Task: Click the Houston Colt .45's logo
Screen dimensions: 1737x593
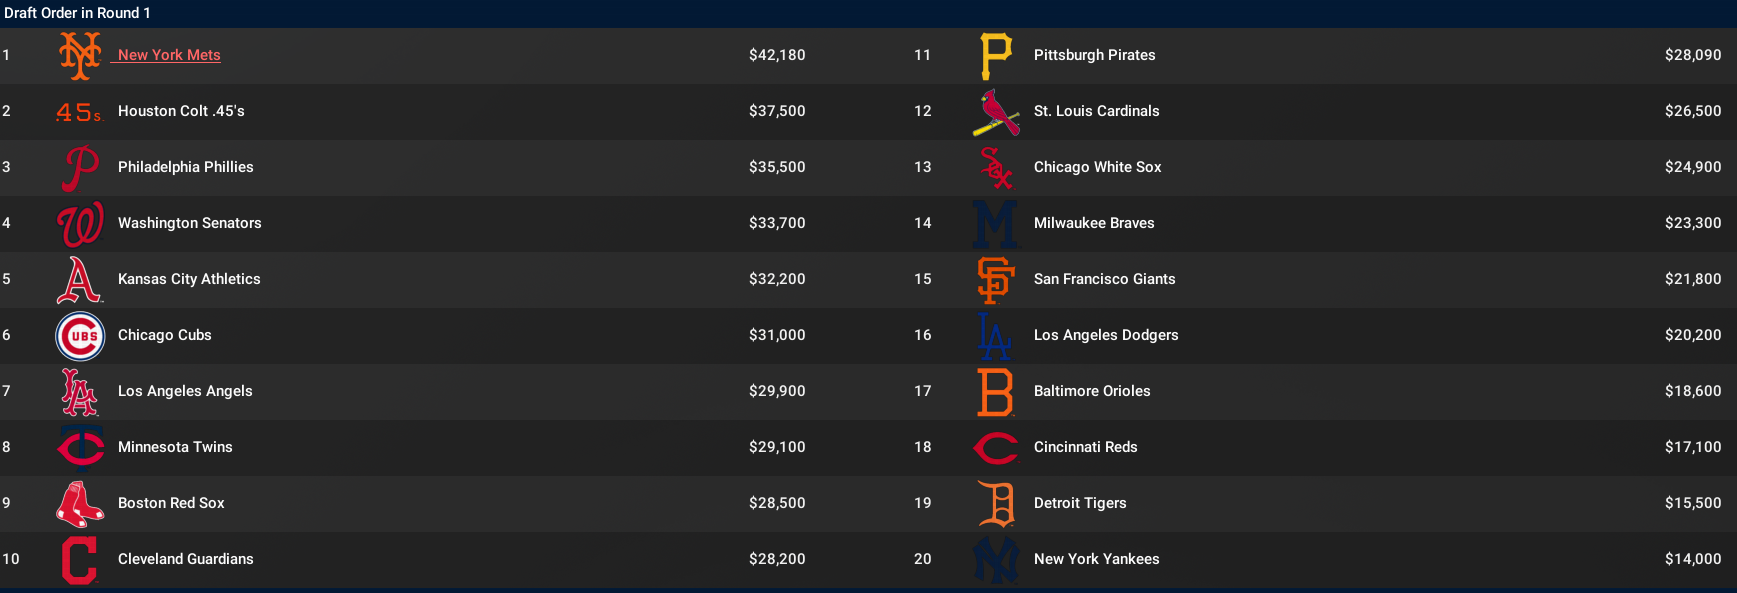Action: pyautogui.click(x=79, y=112)
